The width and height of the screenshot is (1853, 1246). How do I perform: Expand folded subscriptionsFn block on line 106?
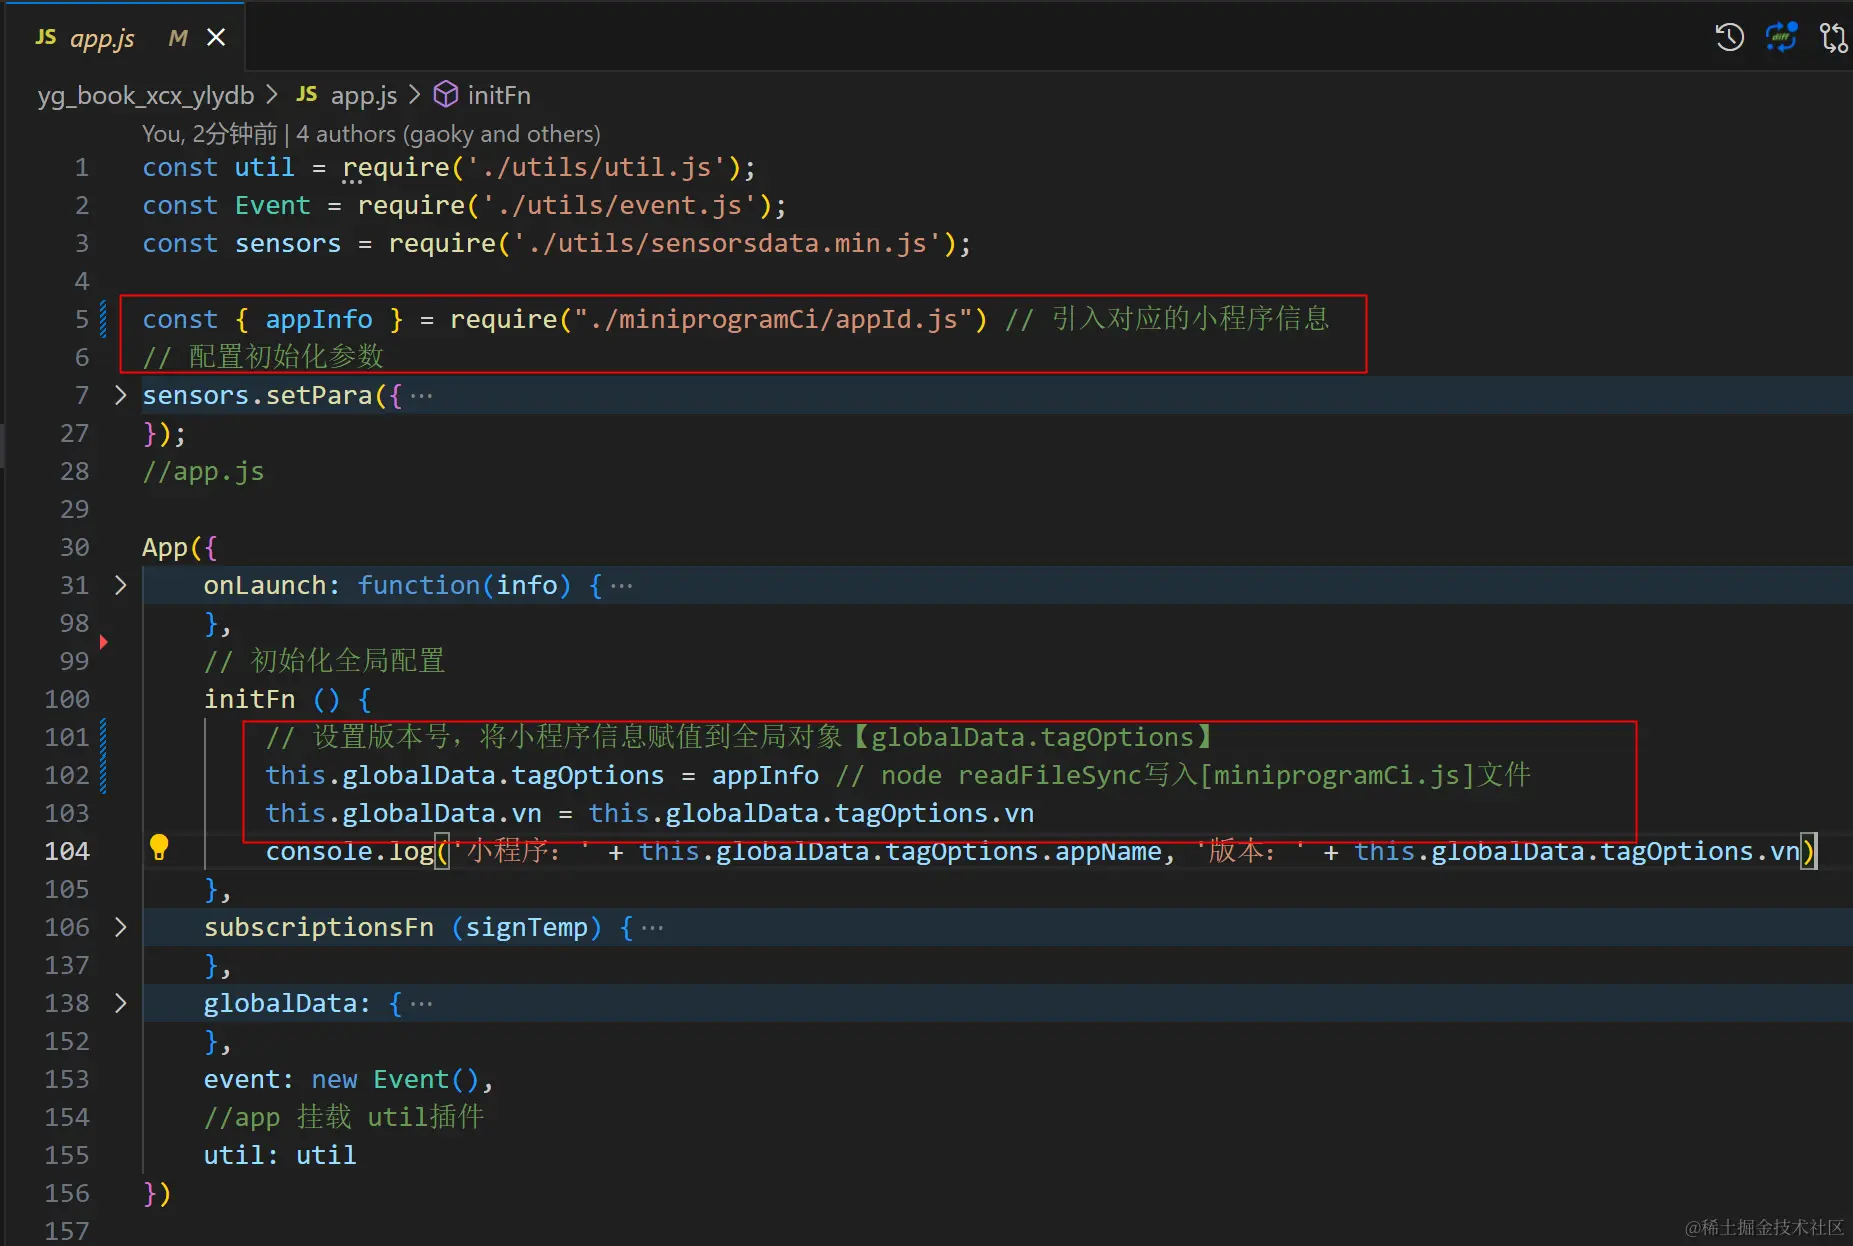(120, 927)
